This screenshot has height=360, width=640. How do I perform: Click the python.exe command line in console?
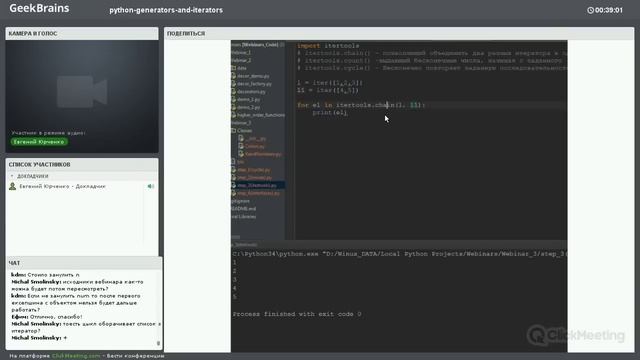coord(399,254)
